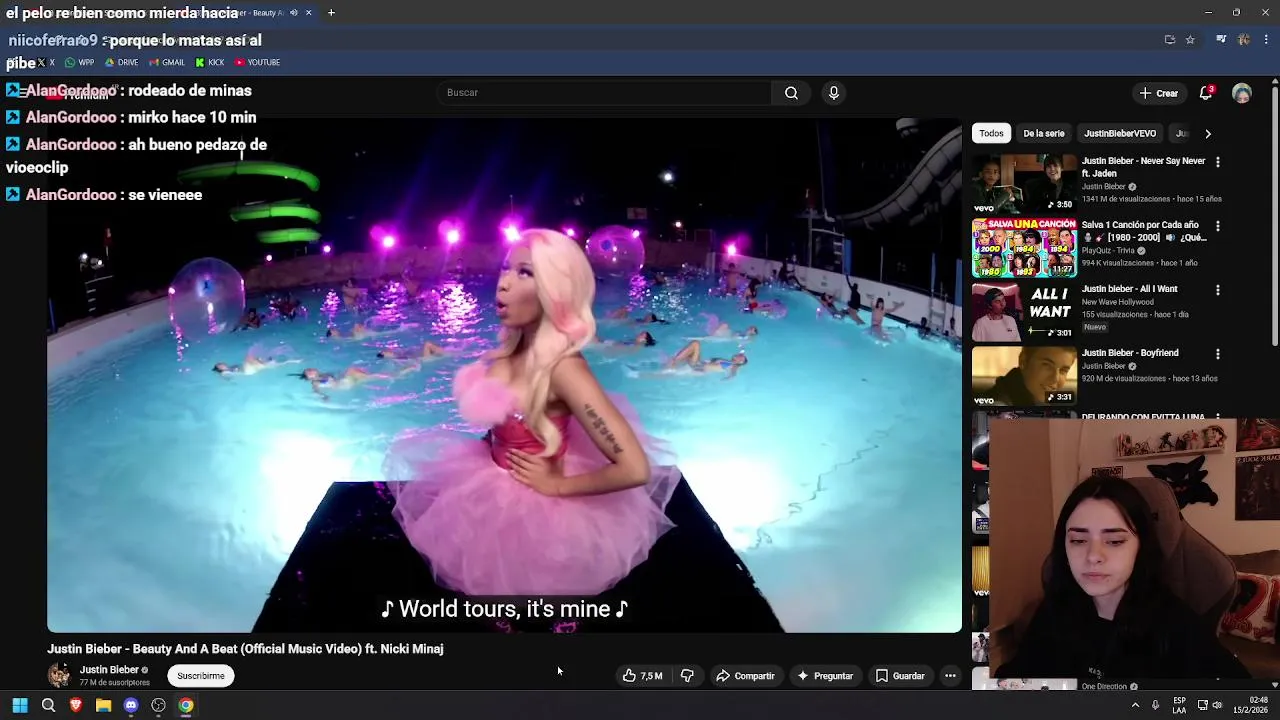
Task: Open the tray volume icon
Action: click(1217, 706)
